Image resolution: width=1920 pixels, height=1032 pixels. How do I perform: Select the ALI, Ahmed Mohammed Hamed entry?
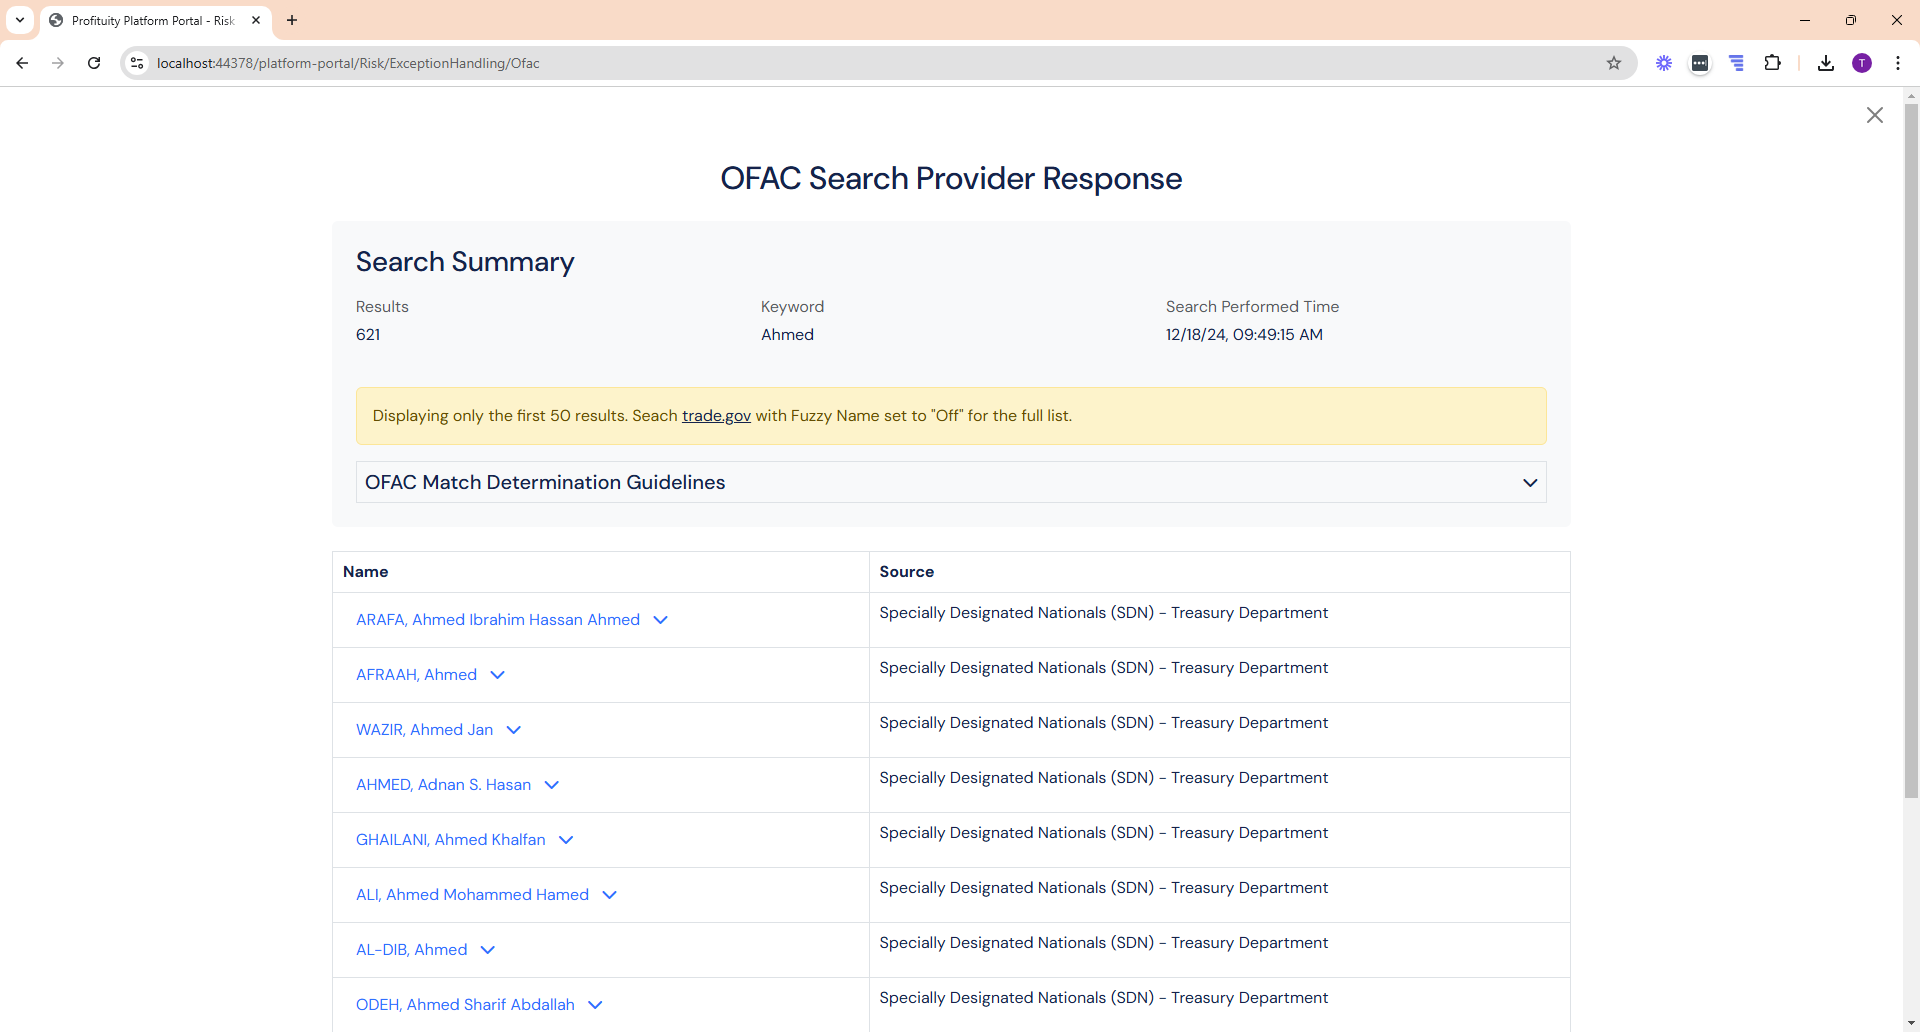click(x=472, y=895)
